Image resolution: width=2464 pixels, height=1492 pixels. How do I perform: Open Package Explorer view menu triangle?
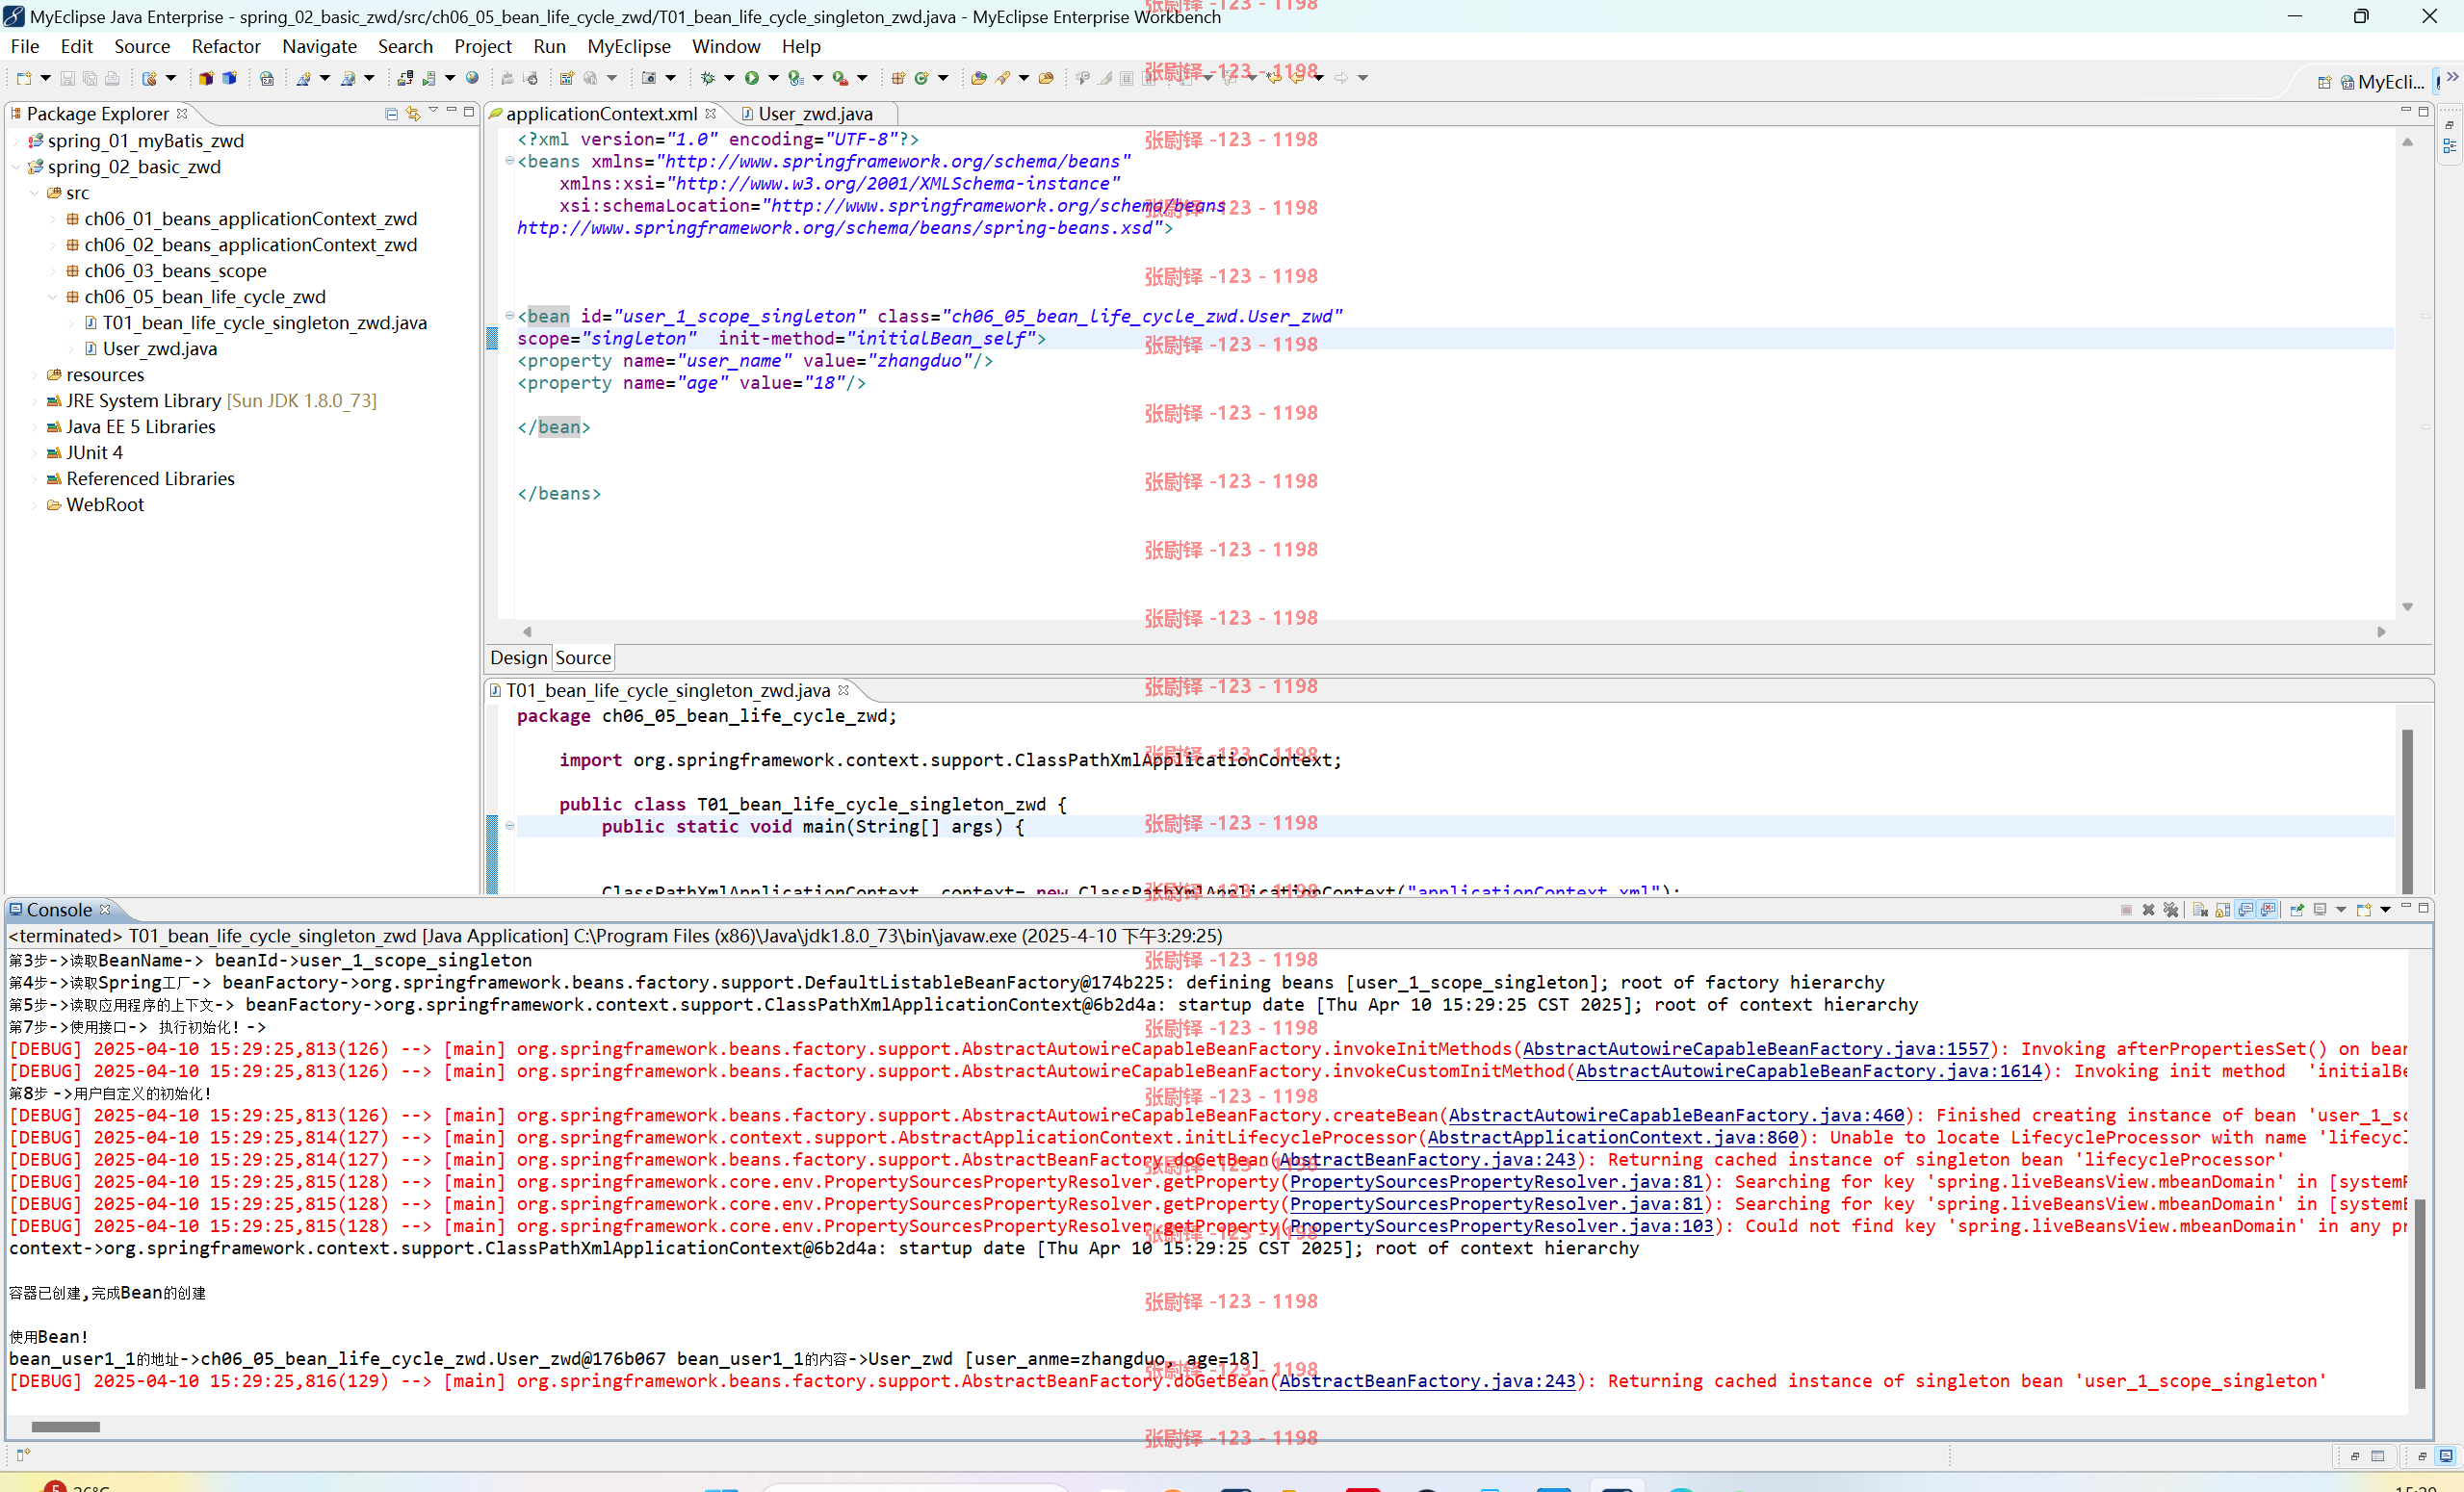point(433,111)
